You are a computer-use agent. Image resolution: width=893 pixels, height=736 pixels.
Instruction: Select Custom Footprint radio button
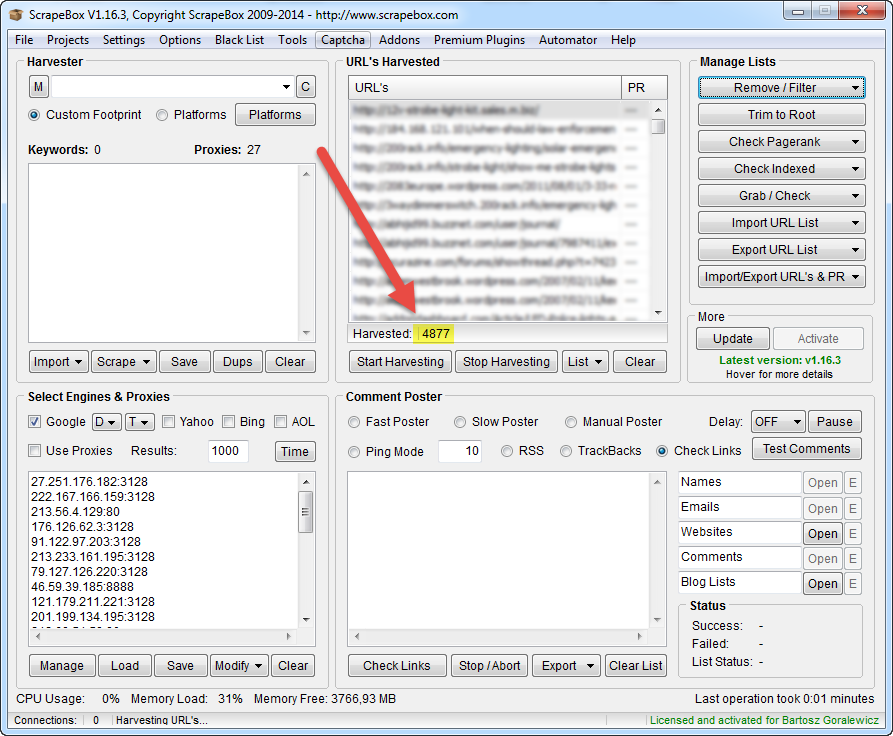pos(34,115)
